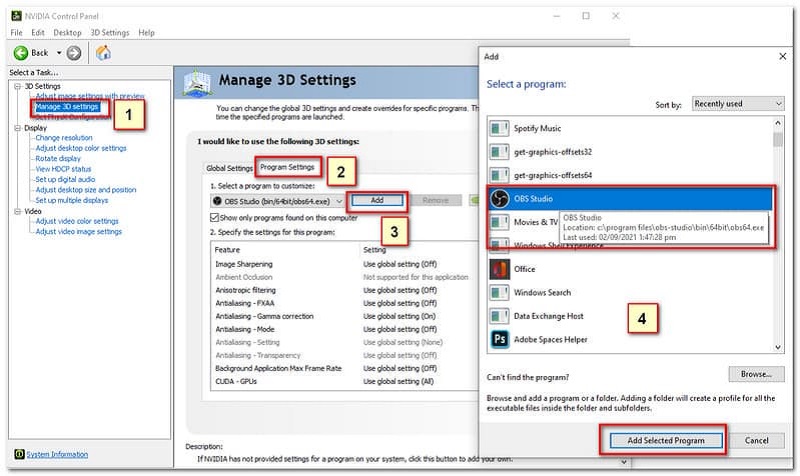This screenshot has width=800, height=476.
Task: Click the NVIDIA Control Panel title icon
Action: click(x=16, y=16)
